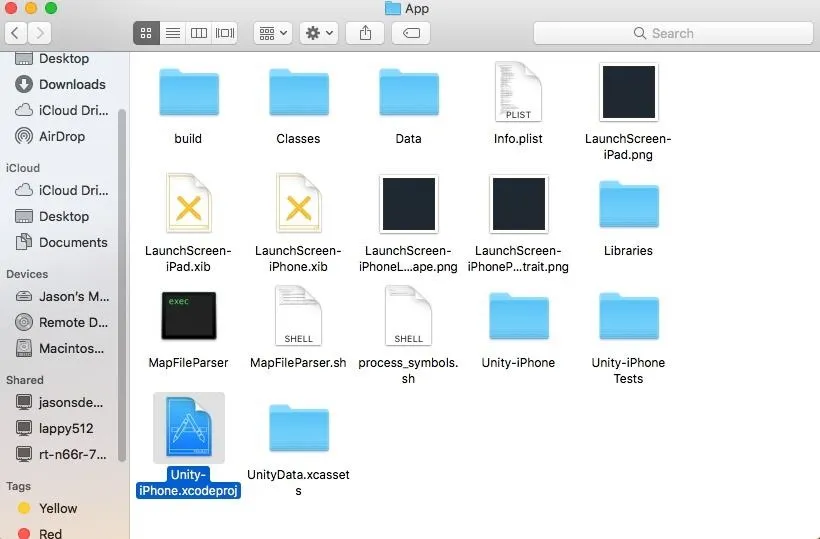Select the process_symbols.sh shell file
This screenshot has height=539, width=820.
(408, 316)
